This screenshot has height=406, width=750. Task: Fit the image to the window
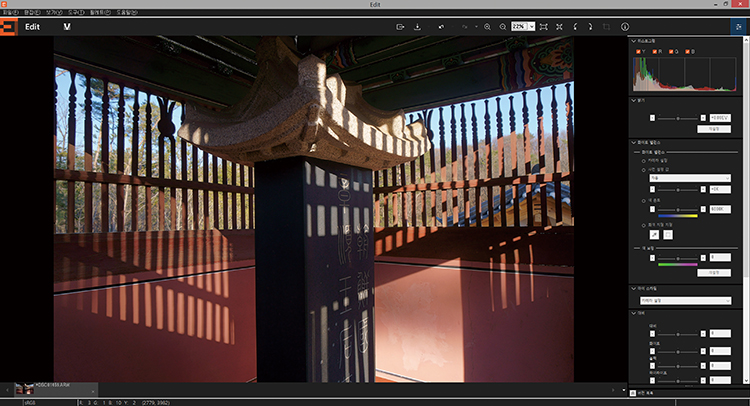[543, 27]
